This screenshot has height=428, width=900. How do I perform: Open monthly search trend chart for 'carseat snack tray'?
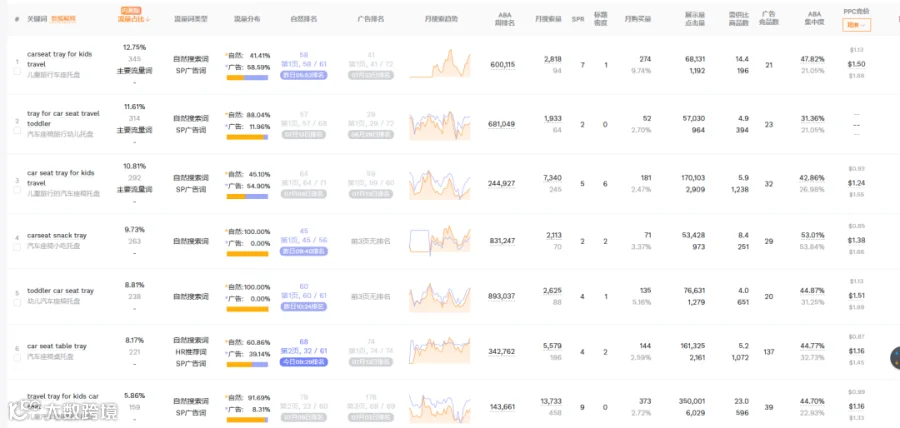440,240
